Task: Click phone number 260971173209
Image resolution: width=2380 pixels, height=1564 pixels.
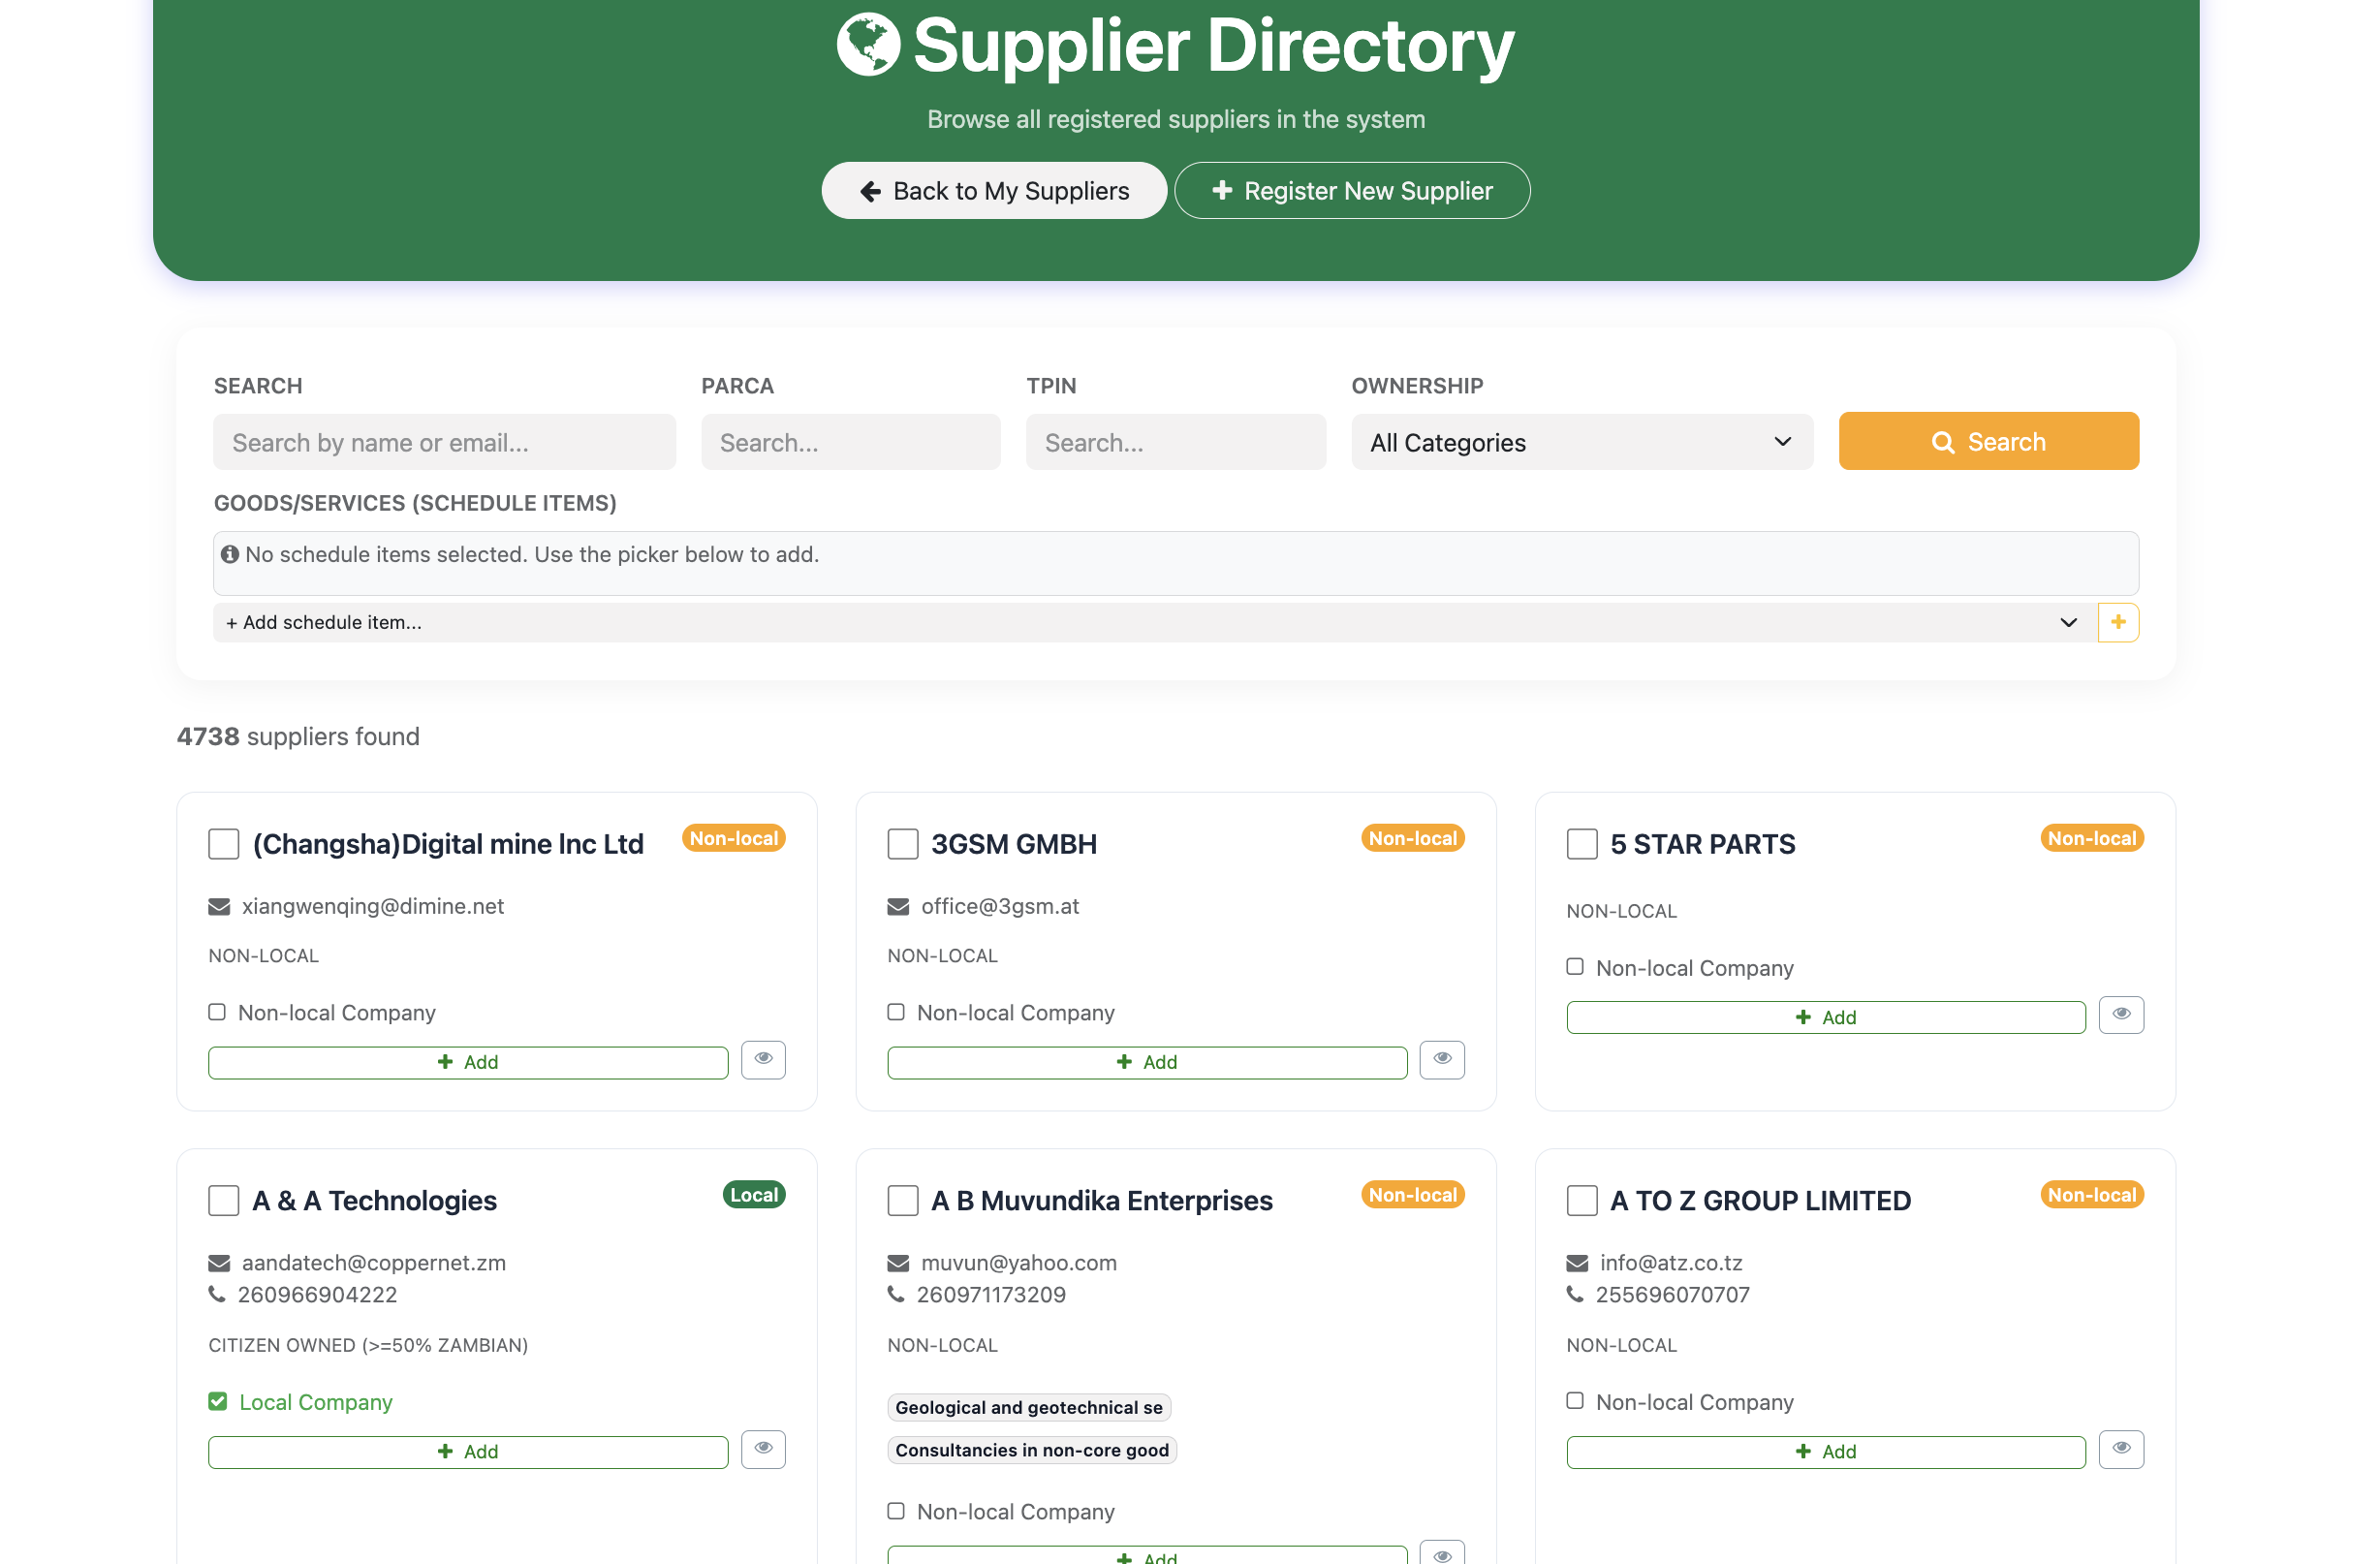Action: pos(991,1294)
